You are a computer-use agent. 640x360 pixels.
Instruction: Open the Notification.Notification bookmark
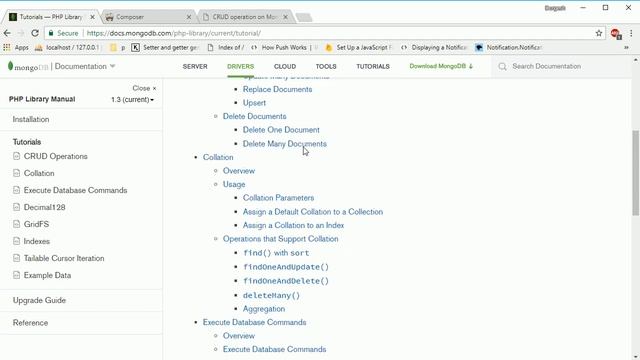[508, 47]
